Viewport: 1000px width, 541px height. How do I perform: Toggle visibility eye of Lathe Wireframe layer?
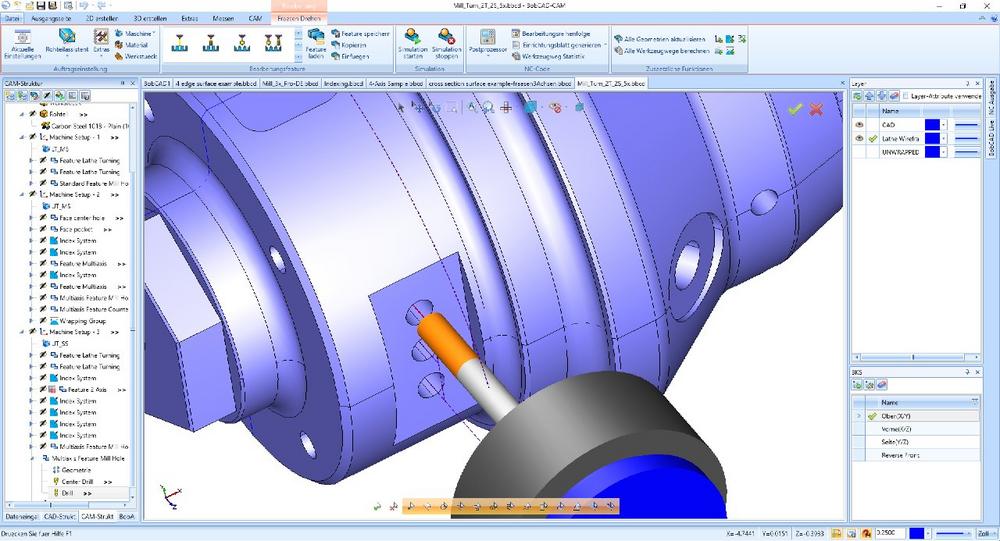(x=859, y=138)
